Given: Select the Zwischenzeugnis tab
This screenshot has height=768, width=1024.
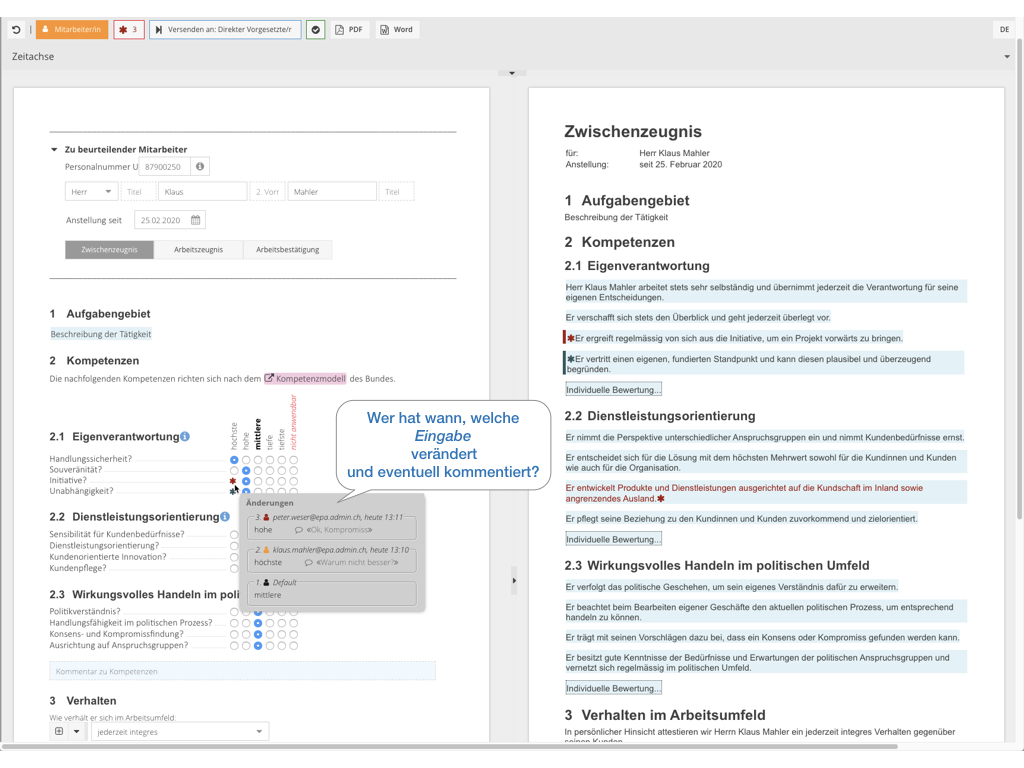Looking at the screenshot, I should [x=109, y=249].
